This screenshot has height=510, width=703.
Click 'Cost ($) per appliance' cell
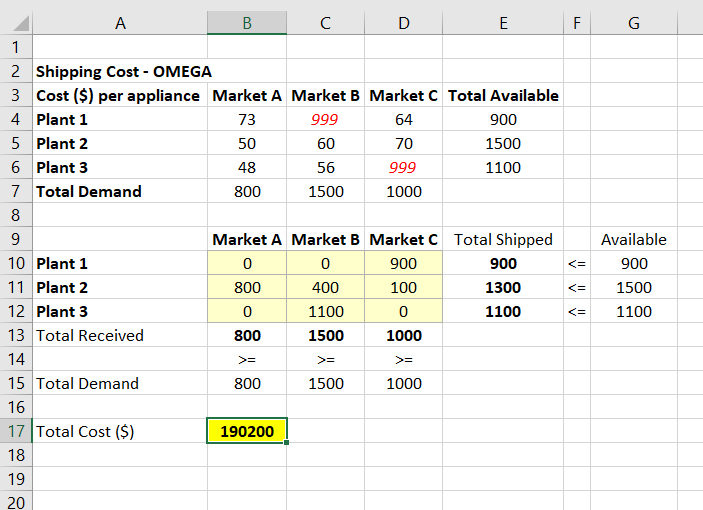pyautogui.click(x=118, y=95)
